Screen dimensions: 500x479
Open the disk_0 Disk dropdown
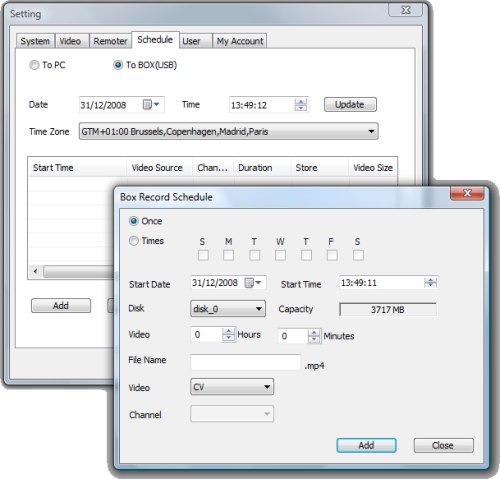(228, 309)
